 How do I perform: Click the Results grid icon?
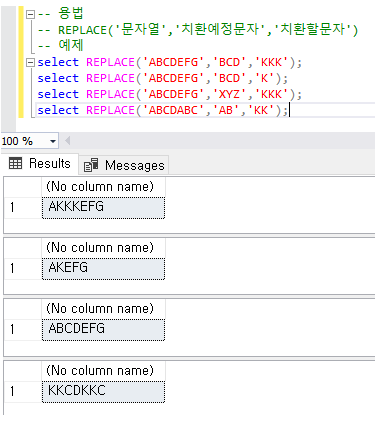click(x=15, y=164)
